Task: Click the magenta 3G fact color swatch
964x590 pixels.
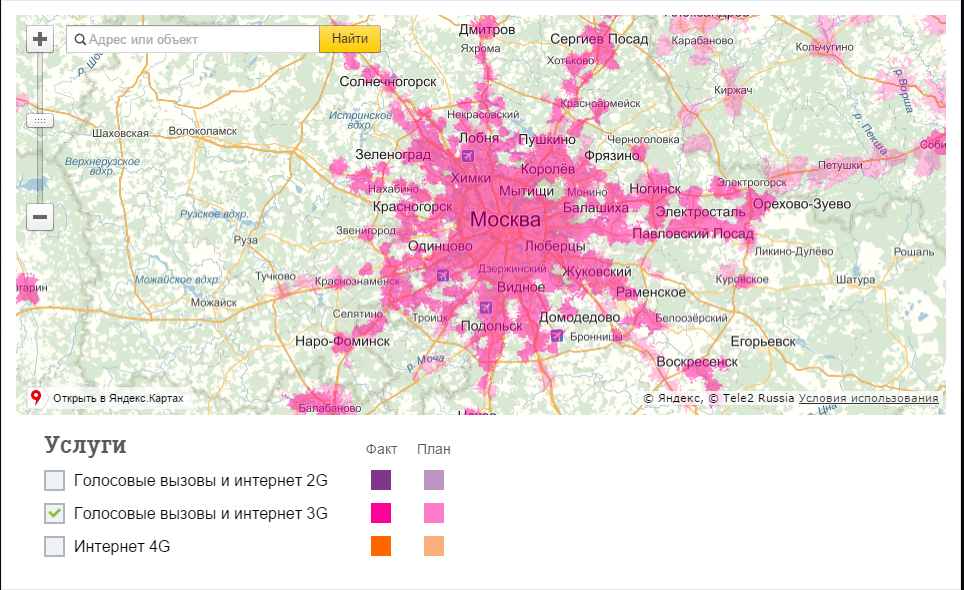Action: [x=381, y=513]
